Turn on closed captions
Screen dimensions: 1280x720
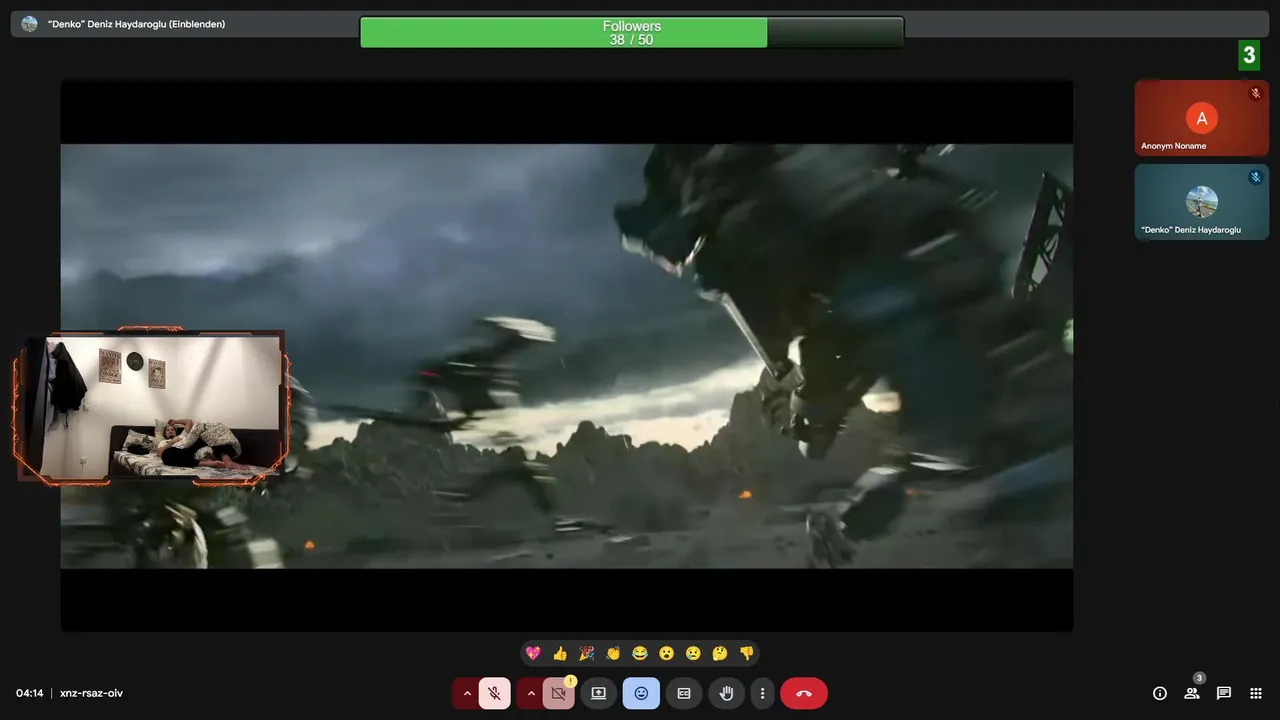point(684,693)
